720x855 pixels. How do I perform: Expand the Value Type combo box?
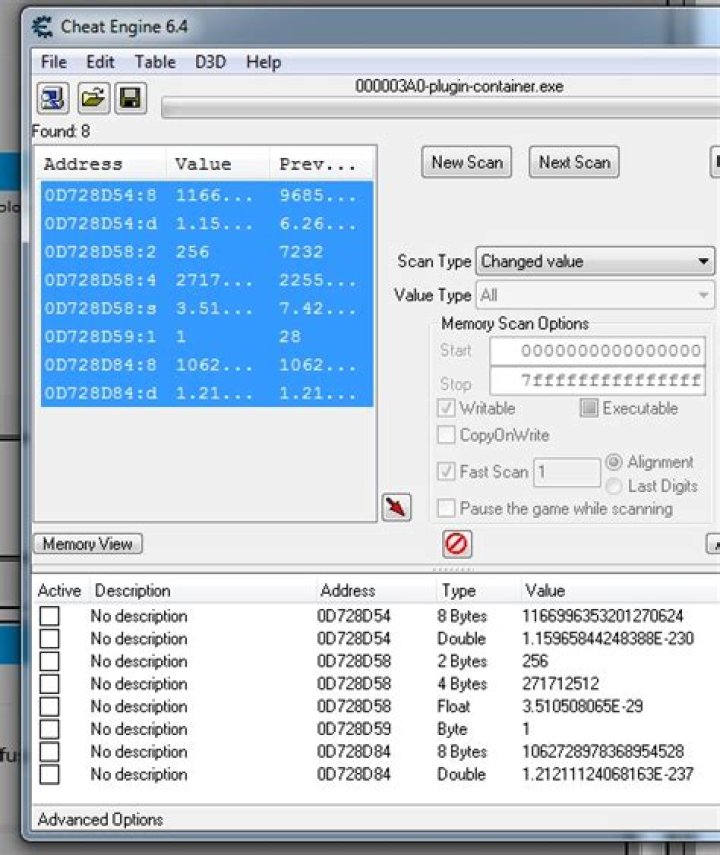coord(594,295)
